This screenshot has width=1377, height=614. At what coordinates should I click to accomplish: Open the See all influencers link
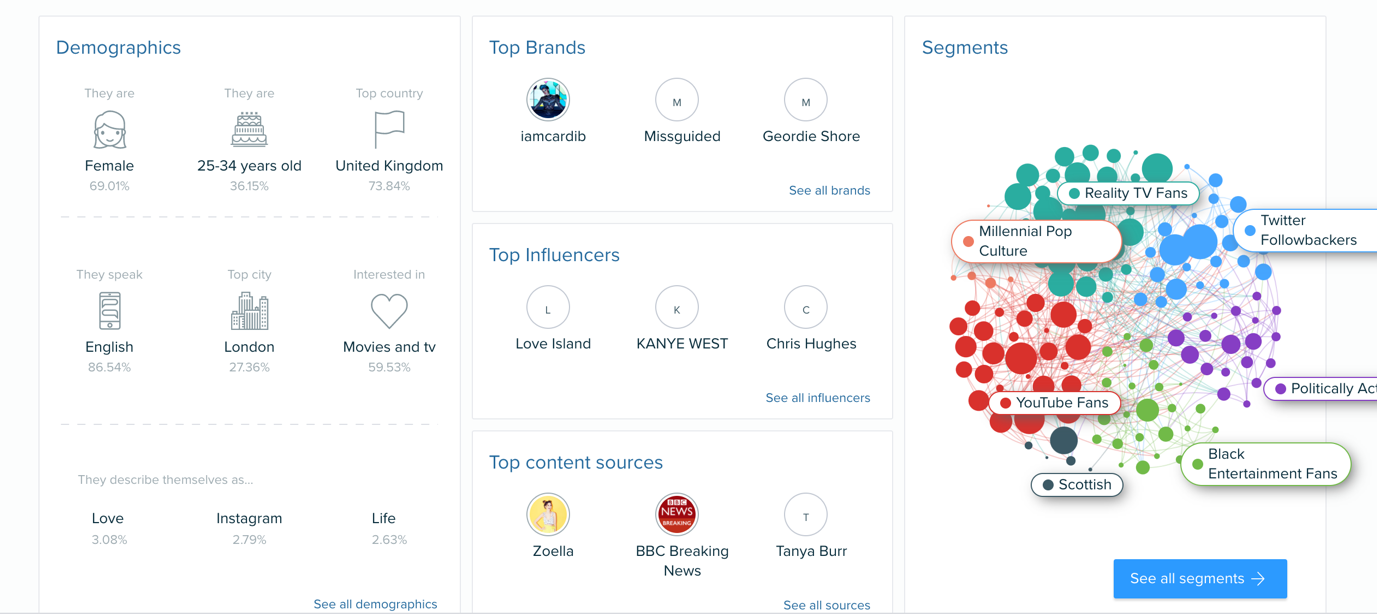(817, 398)
